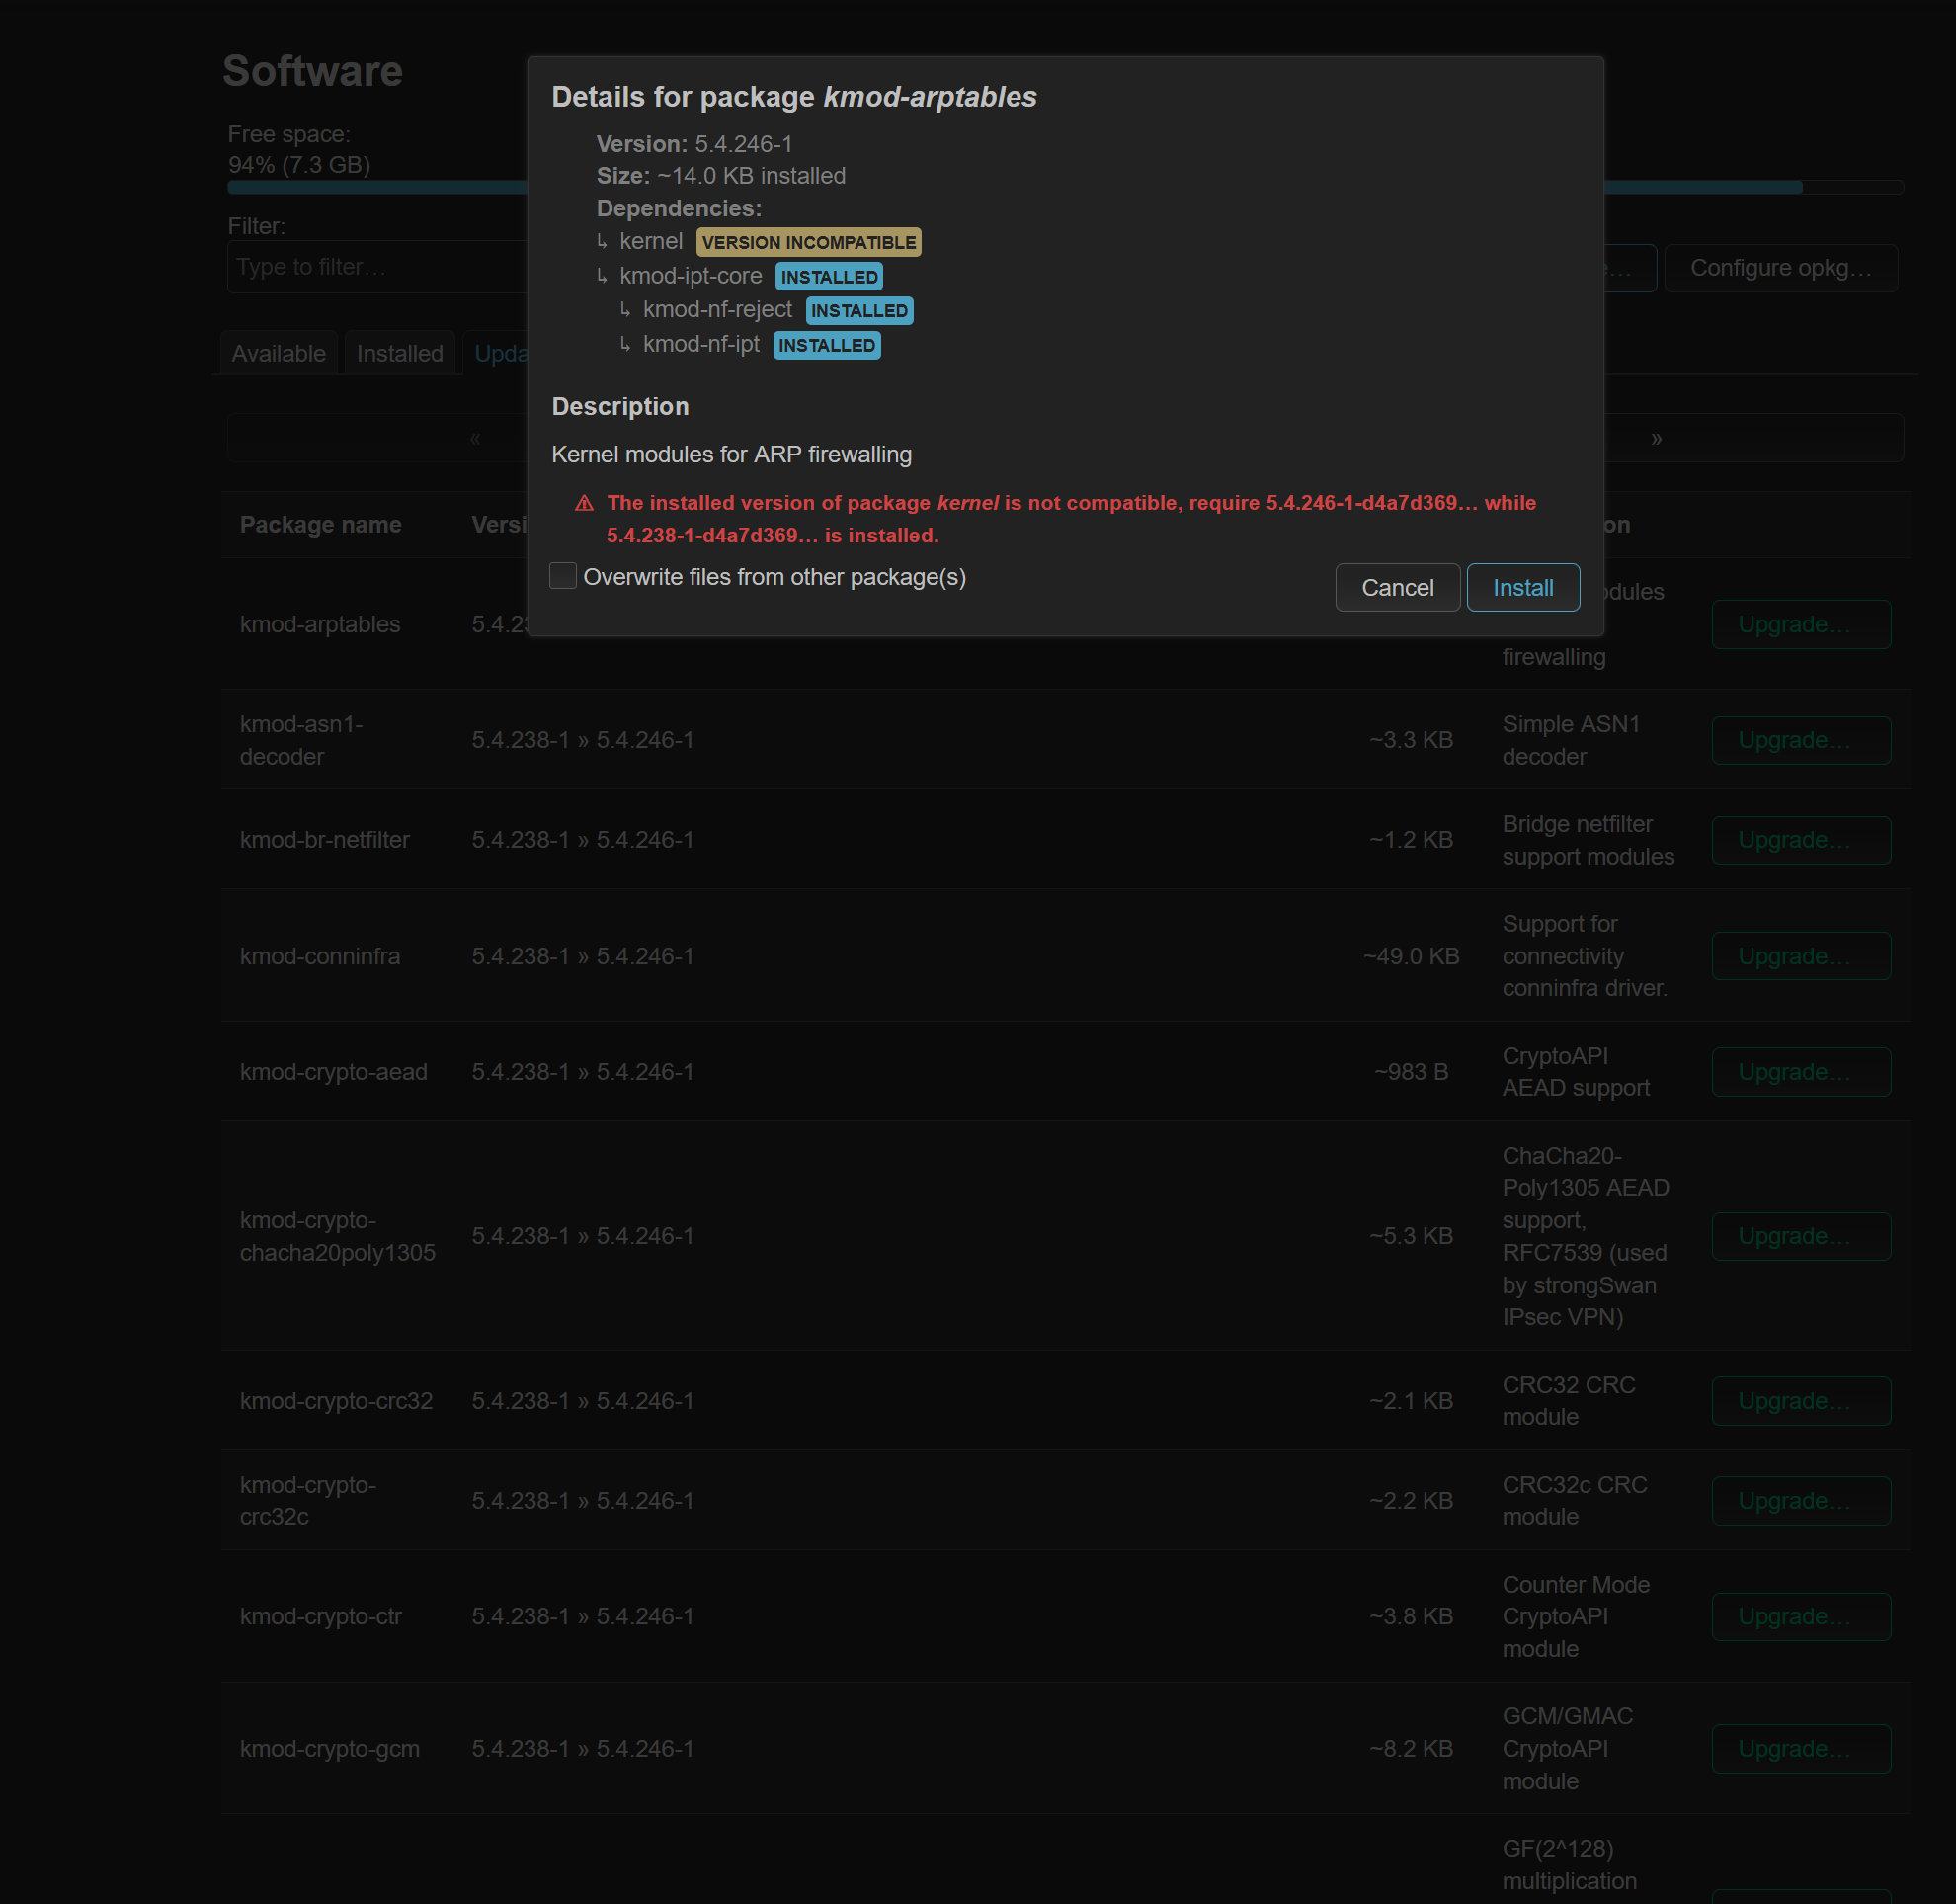The image size is (1956, 1904).
Task: Click the VERSION INCOMPATIBLE kernel badge
Action: tap(808, 242)
